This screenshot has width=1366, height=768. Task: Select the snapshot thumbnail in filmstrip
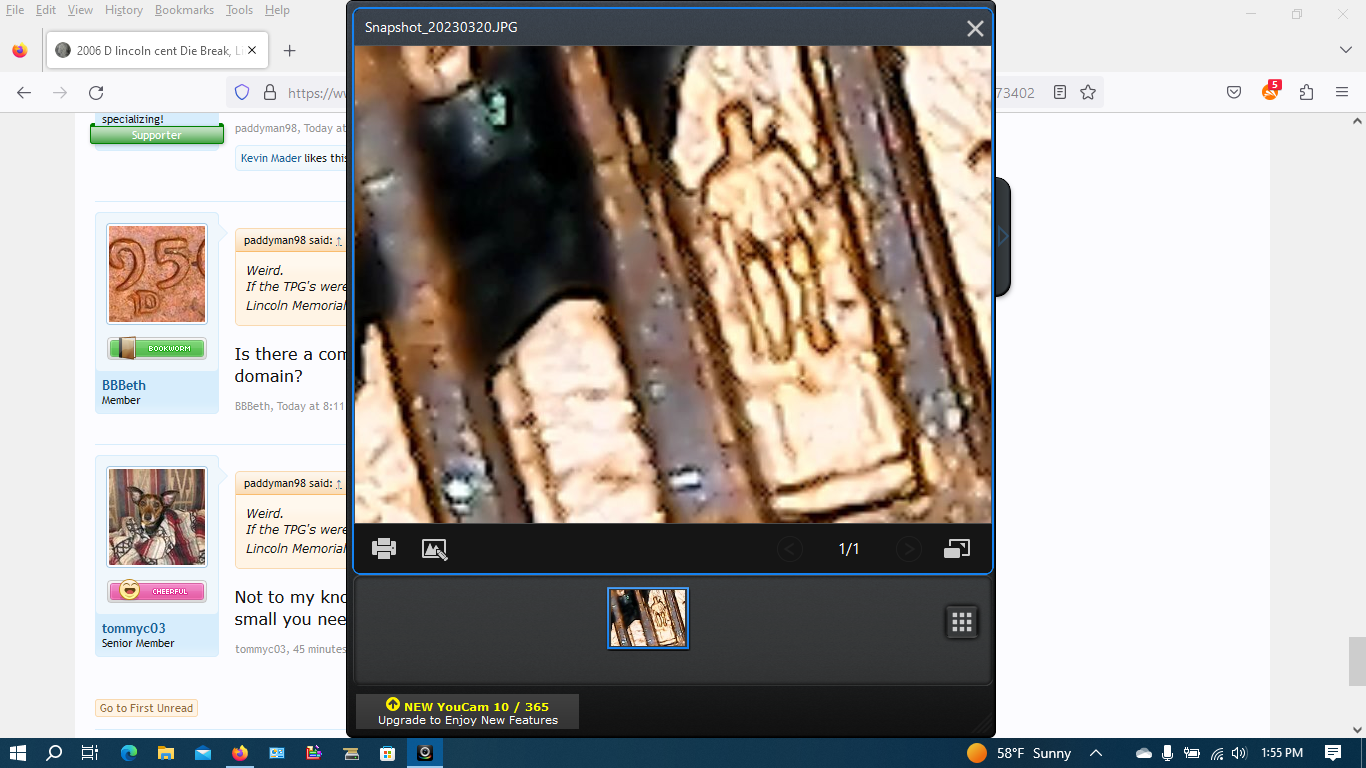pyautogui.click(x=648, y=618)
